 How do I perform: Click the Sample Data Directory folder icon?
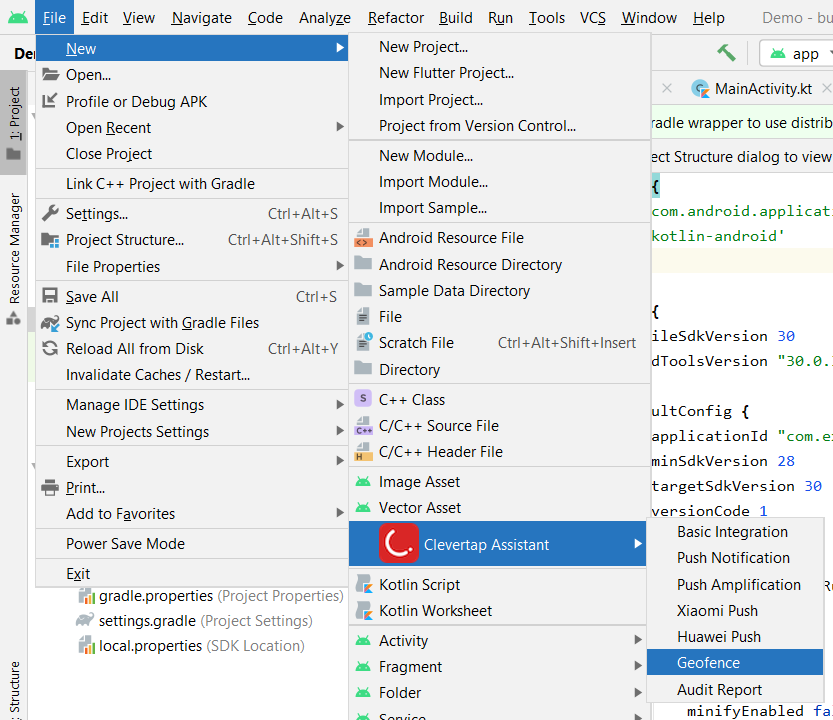click(x=363, y=290)
